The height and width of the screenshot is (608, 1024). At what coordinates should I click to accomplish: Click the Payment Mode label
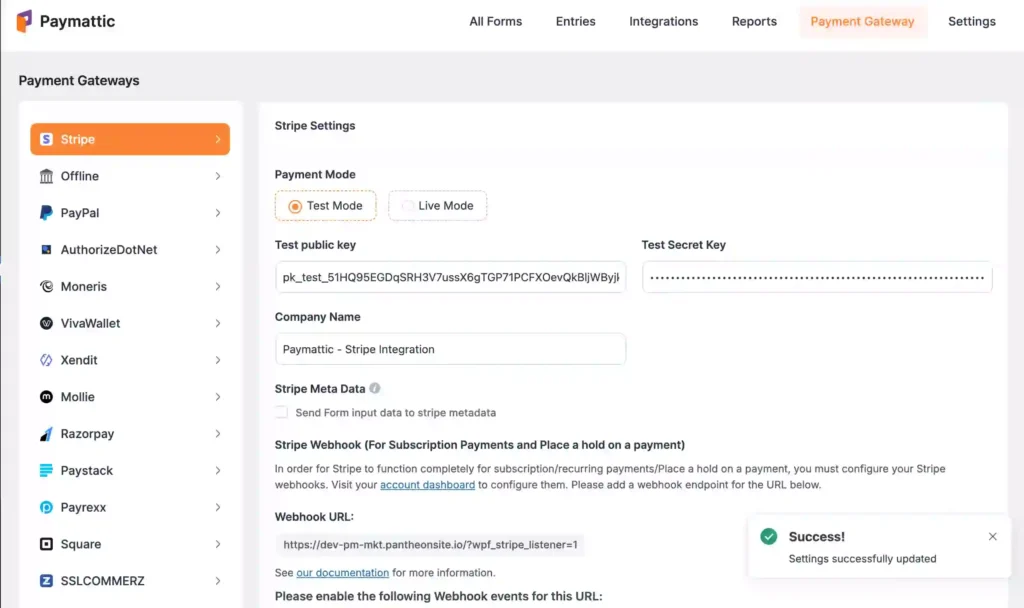(315, 174)
